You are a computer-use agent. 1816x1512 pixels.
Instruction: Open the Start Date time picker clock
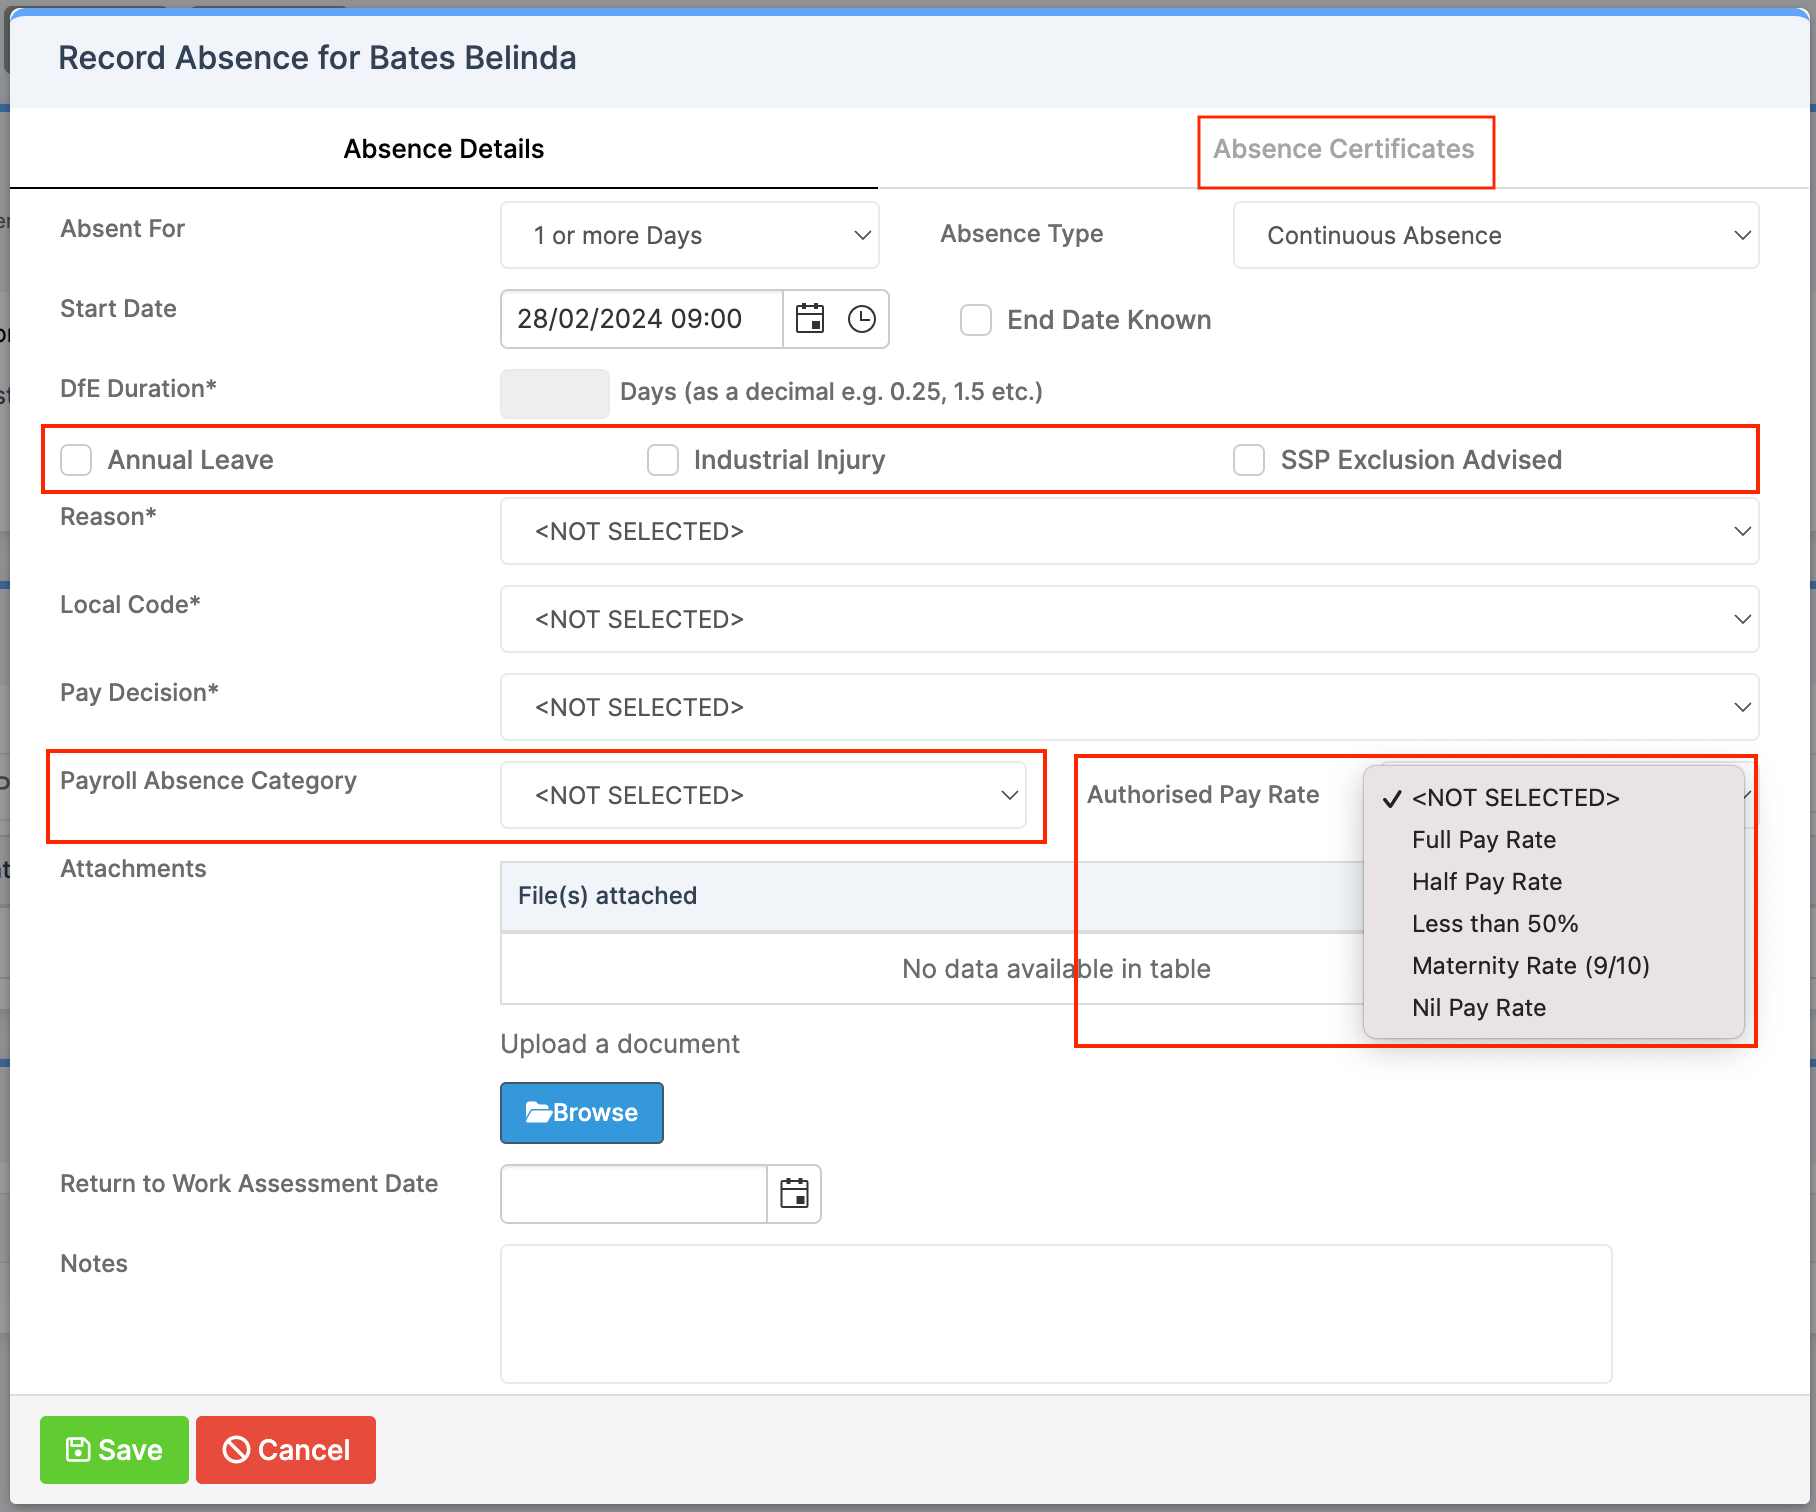(x=860, y=319)
